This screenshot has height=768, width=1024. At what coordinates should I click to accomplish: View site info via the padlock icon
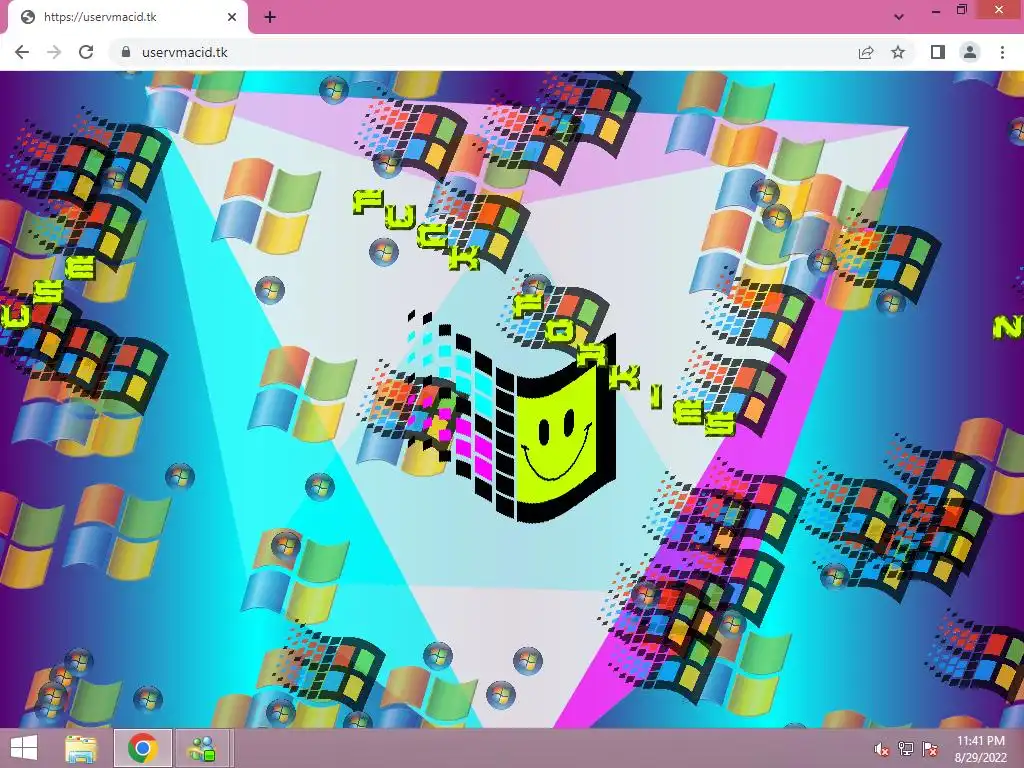pos(126,52)
